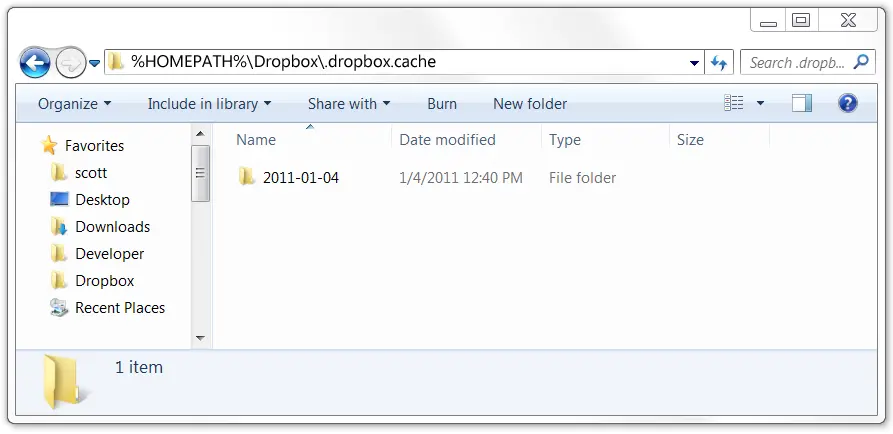Screen dimensions: 893x434
Task: Open the view options dropdown arrow
Action: (x=760, y=103)
